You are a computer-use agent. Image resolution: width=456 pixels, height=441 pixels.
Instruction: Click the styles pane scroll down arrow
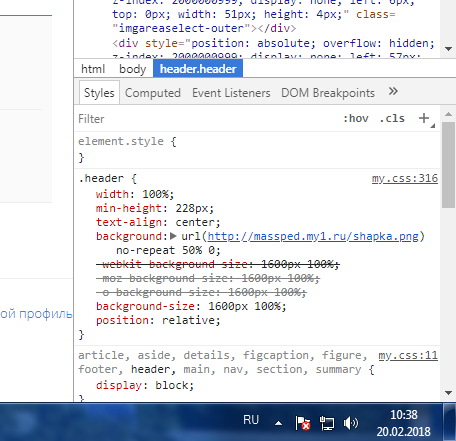[448, 393]
